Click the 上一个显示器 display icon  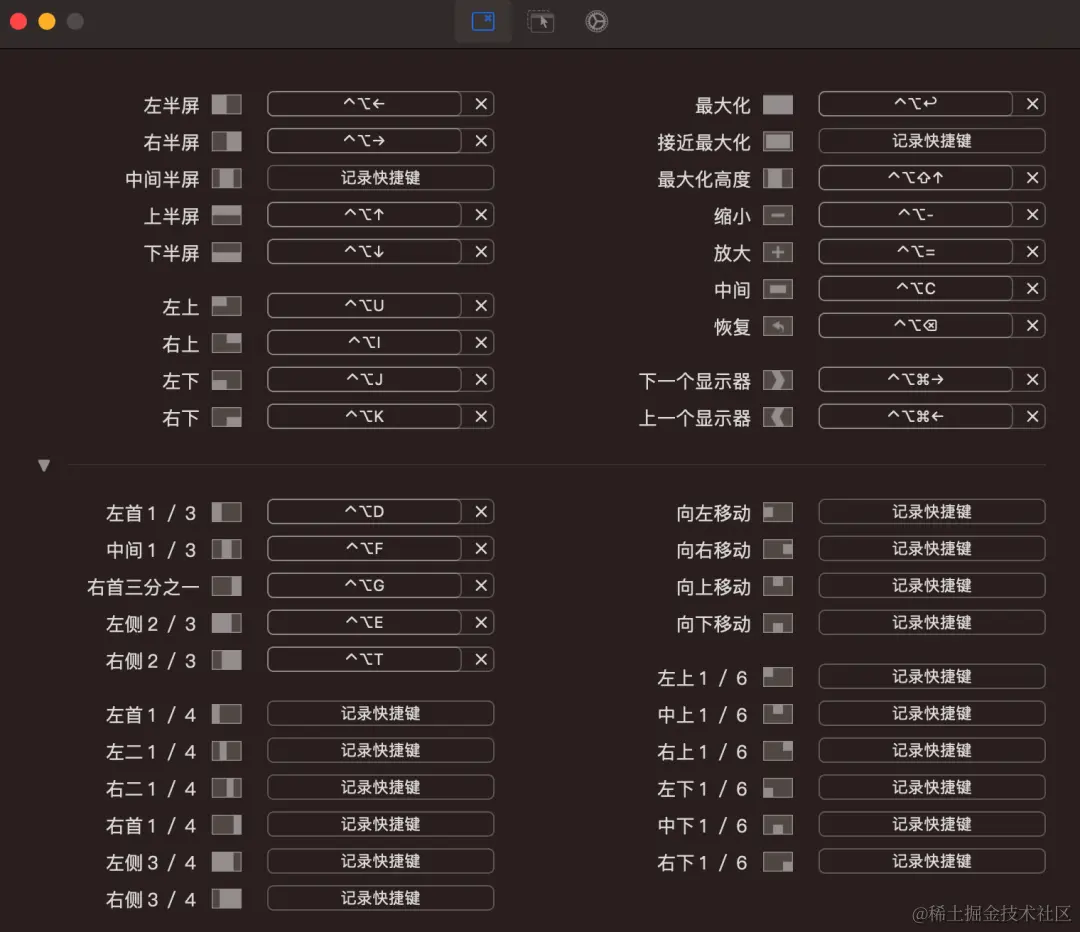click(779, 416)
